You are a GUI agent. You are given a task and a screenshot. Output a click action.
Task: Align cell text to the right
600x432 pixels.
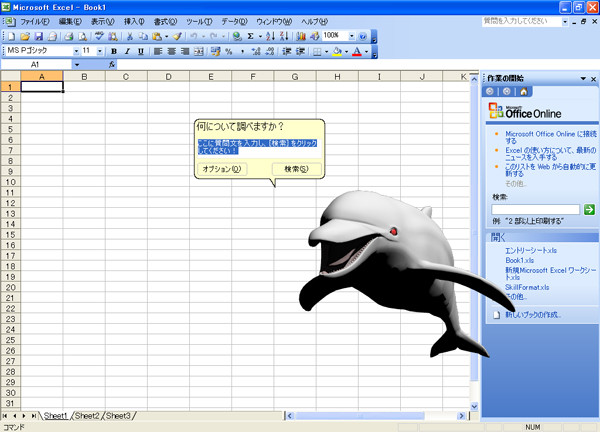(x=185, y=51)
